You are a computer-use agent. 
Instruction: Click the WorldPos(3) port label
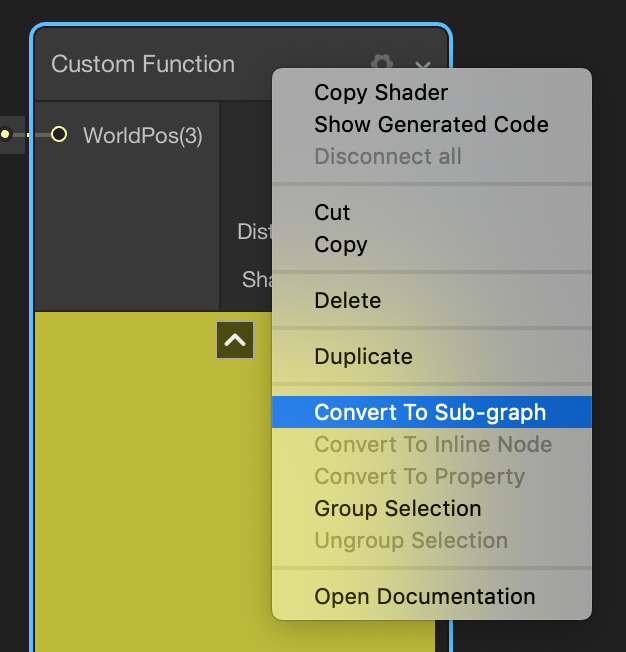coord(143,136)
